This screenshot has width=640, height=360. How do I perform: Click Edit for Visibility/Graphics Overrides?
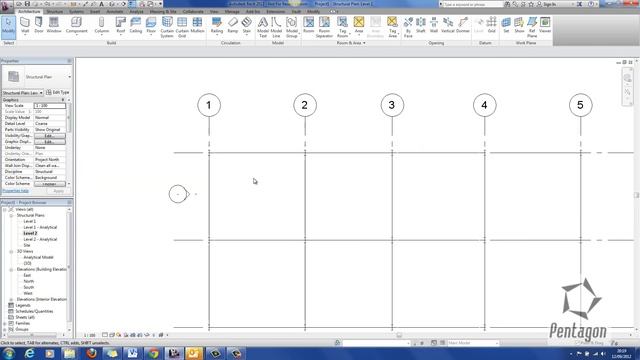49,136
